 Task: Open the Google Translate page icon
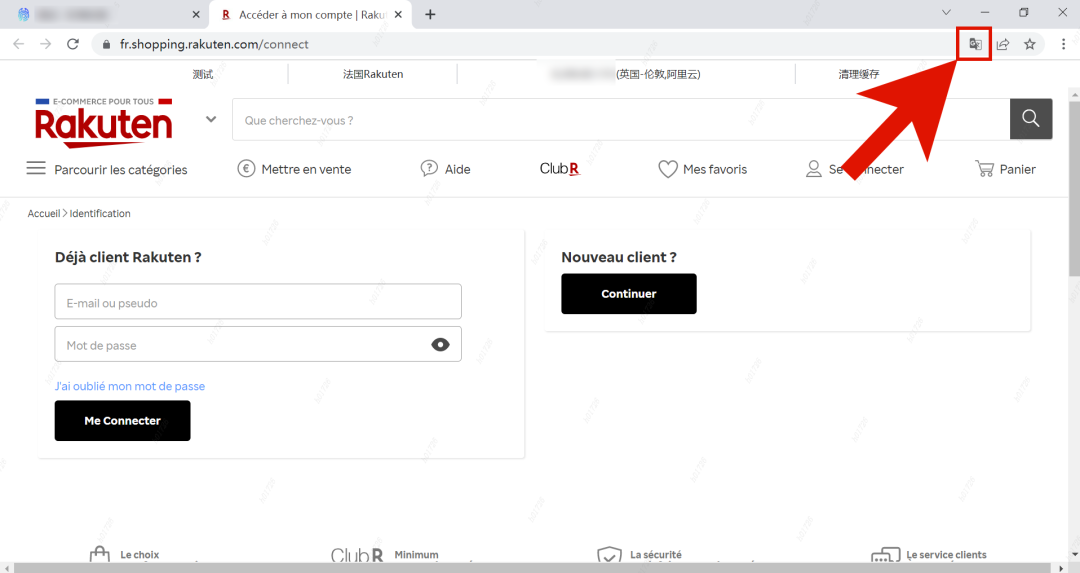[975, 44]
